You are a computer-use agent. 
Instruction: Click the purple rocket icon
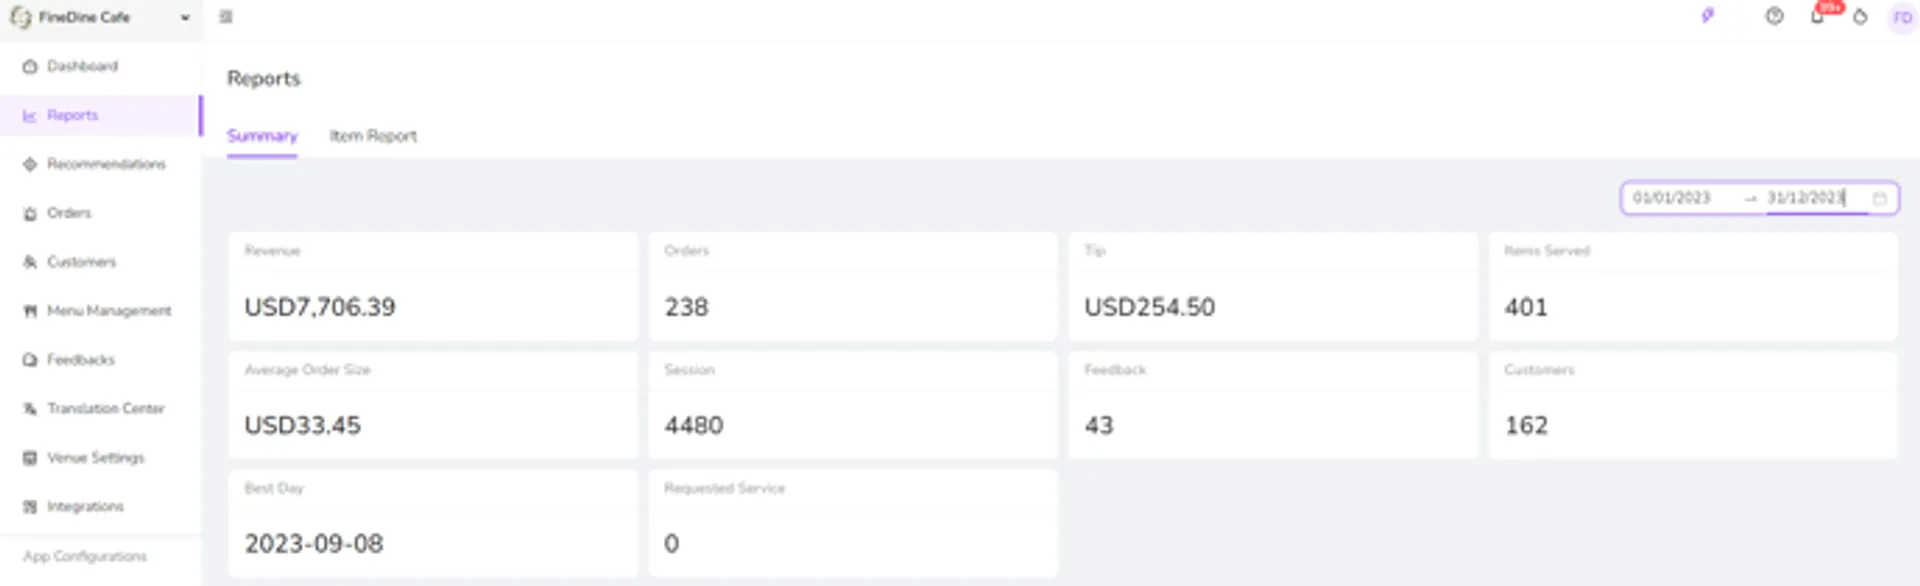[x=1708, y=16]
